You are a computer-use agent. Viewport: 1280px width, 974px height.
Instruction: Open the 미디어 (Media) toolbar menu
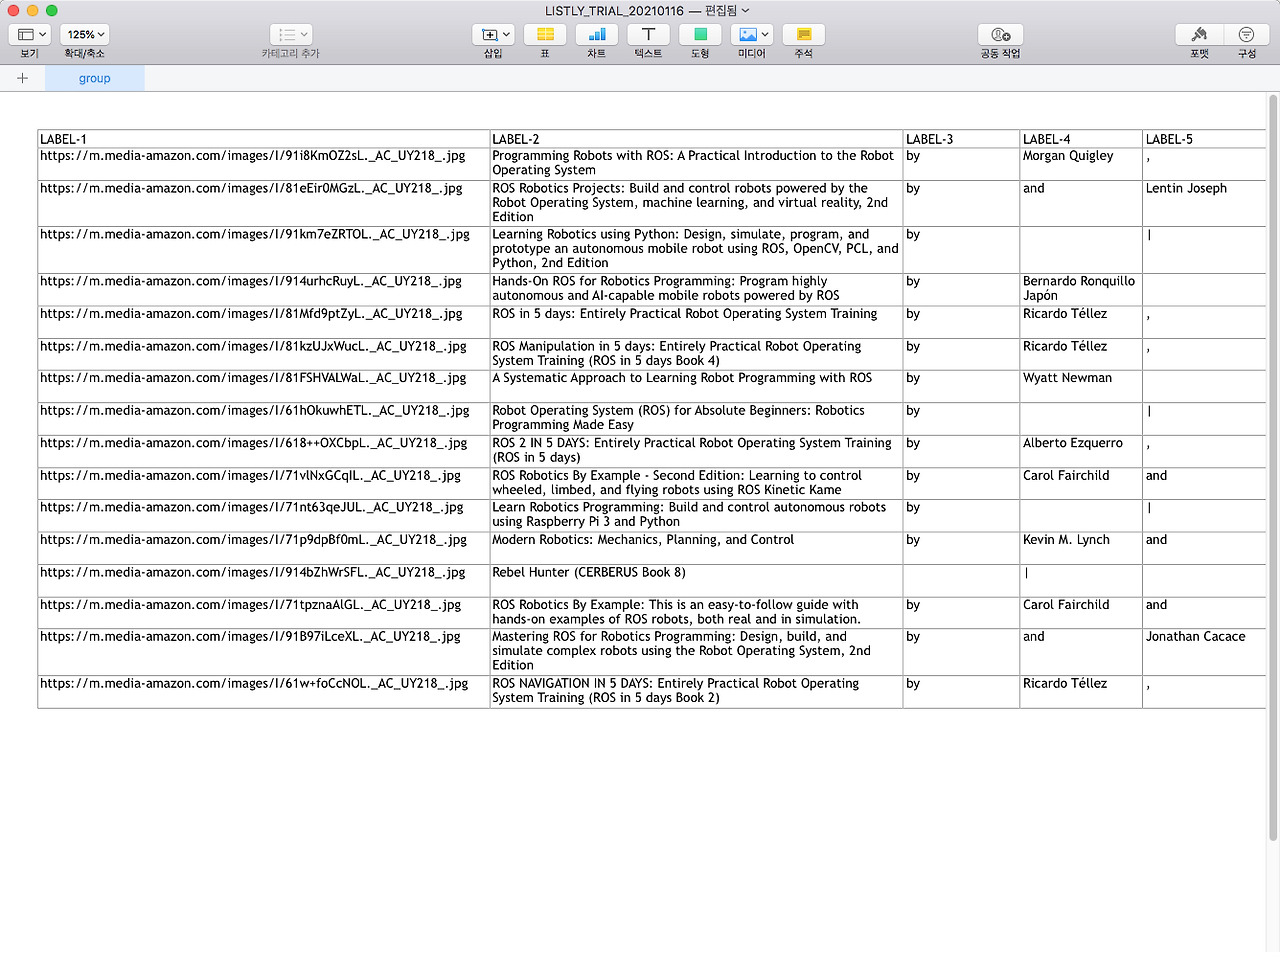click(x=752, y=35)
